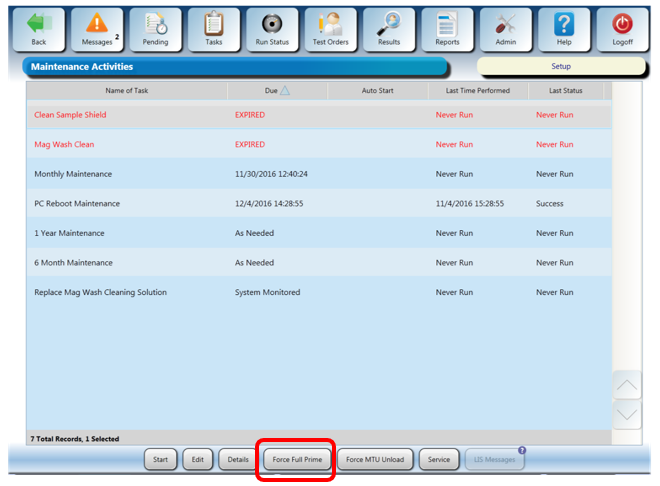Switch to the Setup tab
The height and width of the screenshot is (486, 660).
coord(561,66)
